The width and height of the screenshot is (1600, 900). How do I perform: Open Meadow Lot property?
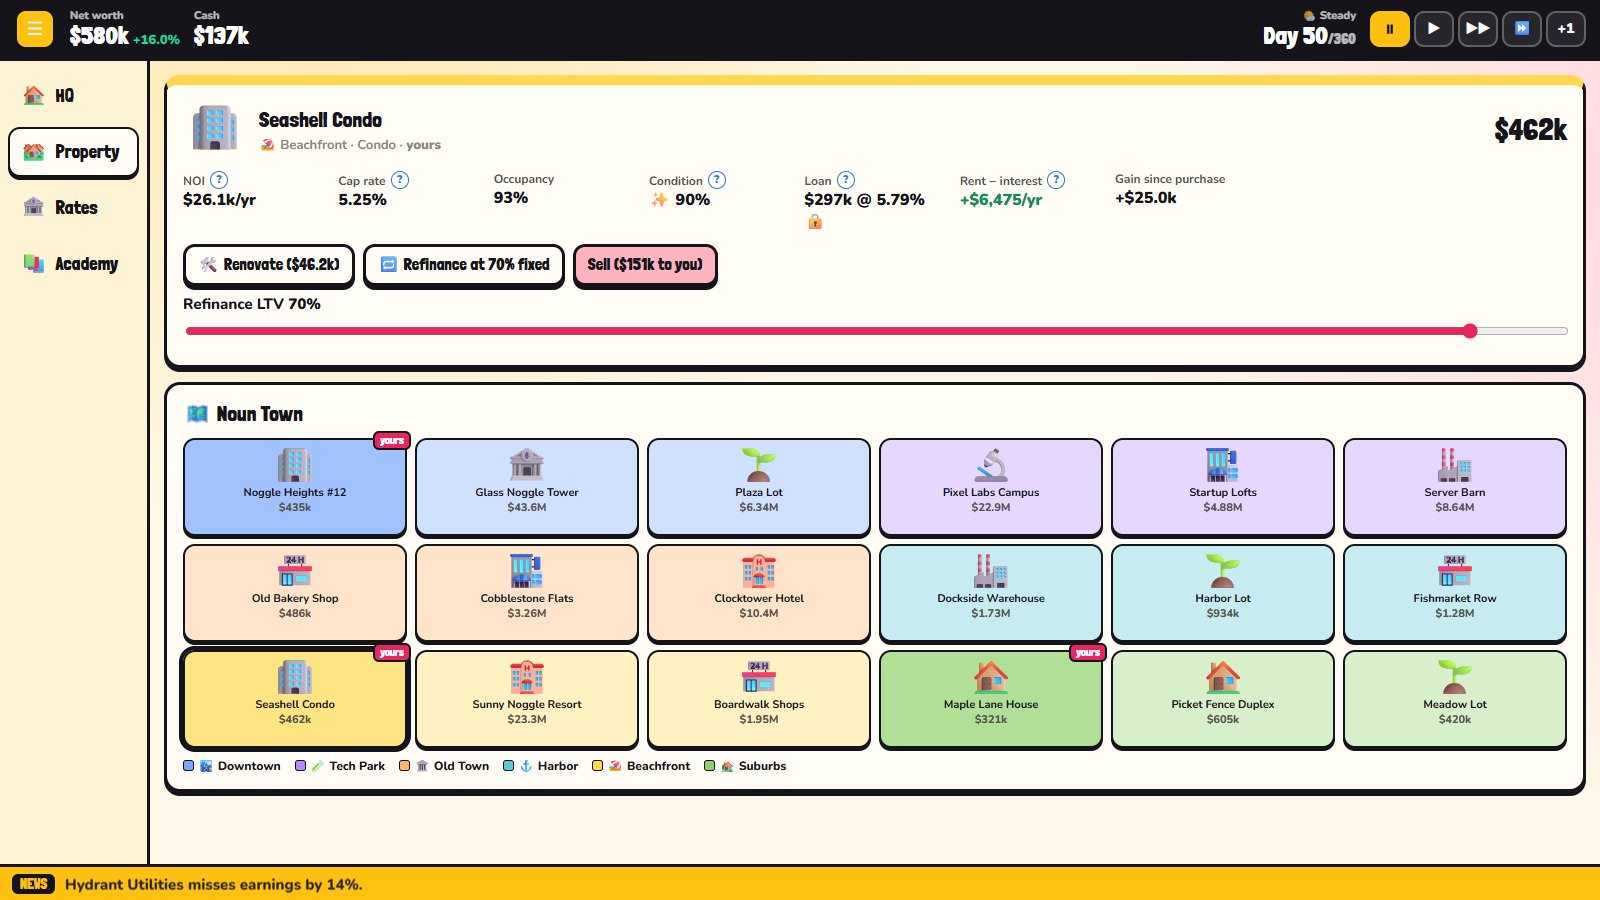pyautogui.click(x=1455, y=699)
